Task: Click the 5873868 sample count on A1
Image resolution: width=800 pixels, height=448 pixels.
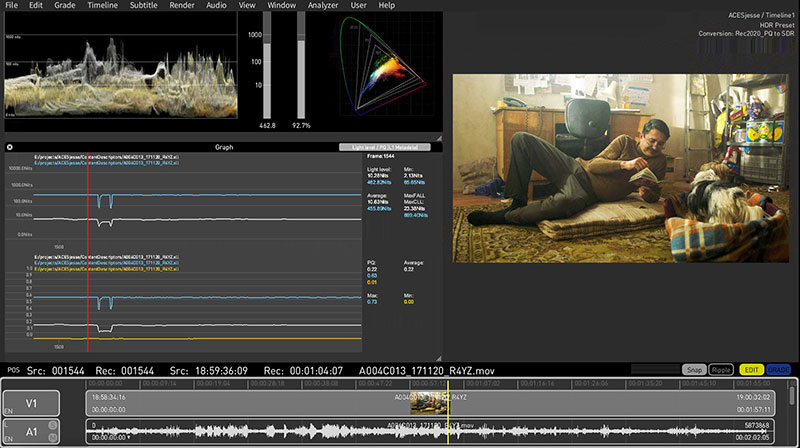Action: click(757, 425)
